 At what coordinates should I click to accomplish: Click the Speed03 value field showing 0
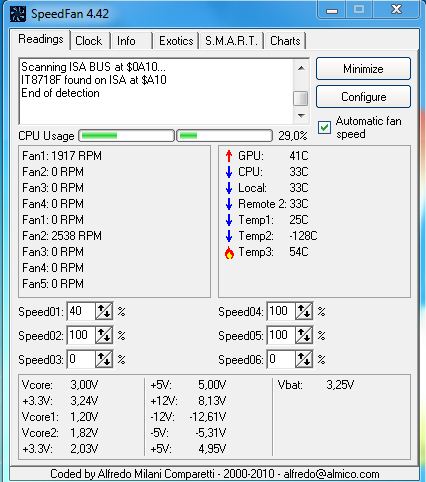(81, 359)
